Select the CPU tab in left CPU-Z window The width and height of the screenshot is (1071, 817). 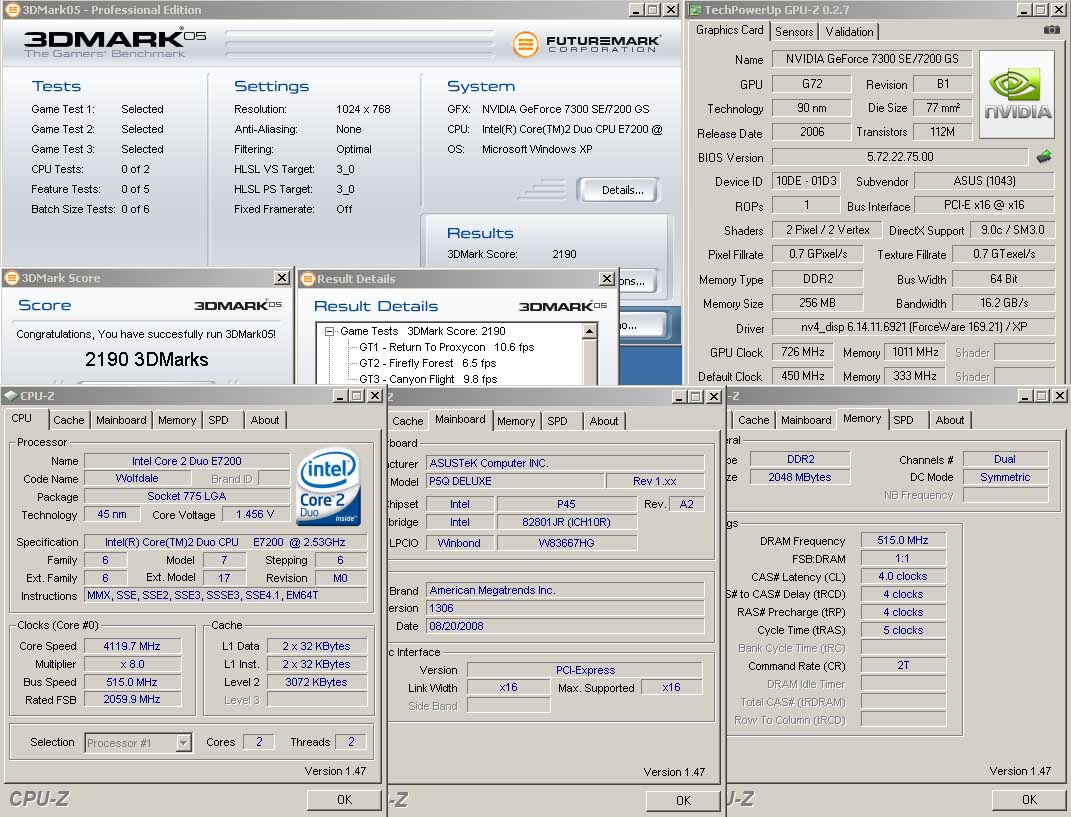[22, 418]
